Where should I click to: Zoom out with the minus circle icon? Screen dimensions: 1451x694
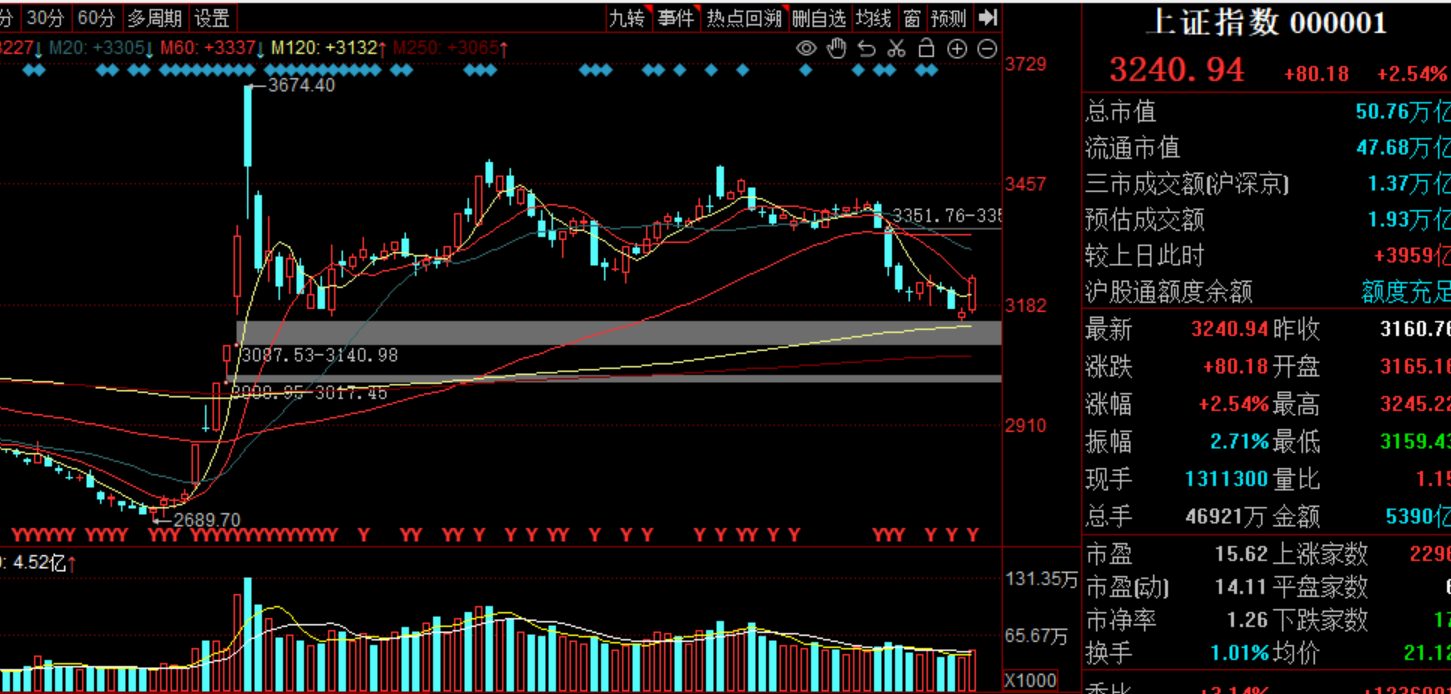pyautogui.click(x=987, y=49)
